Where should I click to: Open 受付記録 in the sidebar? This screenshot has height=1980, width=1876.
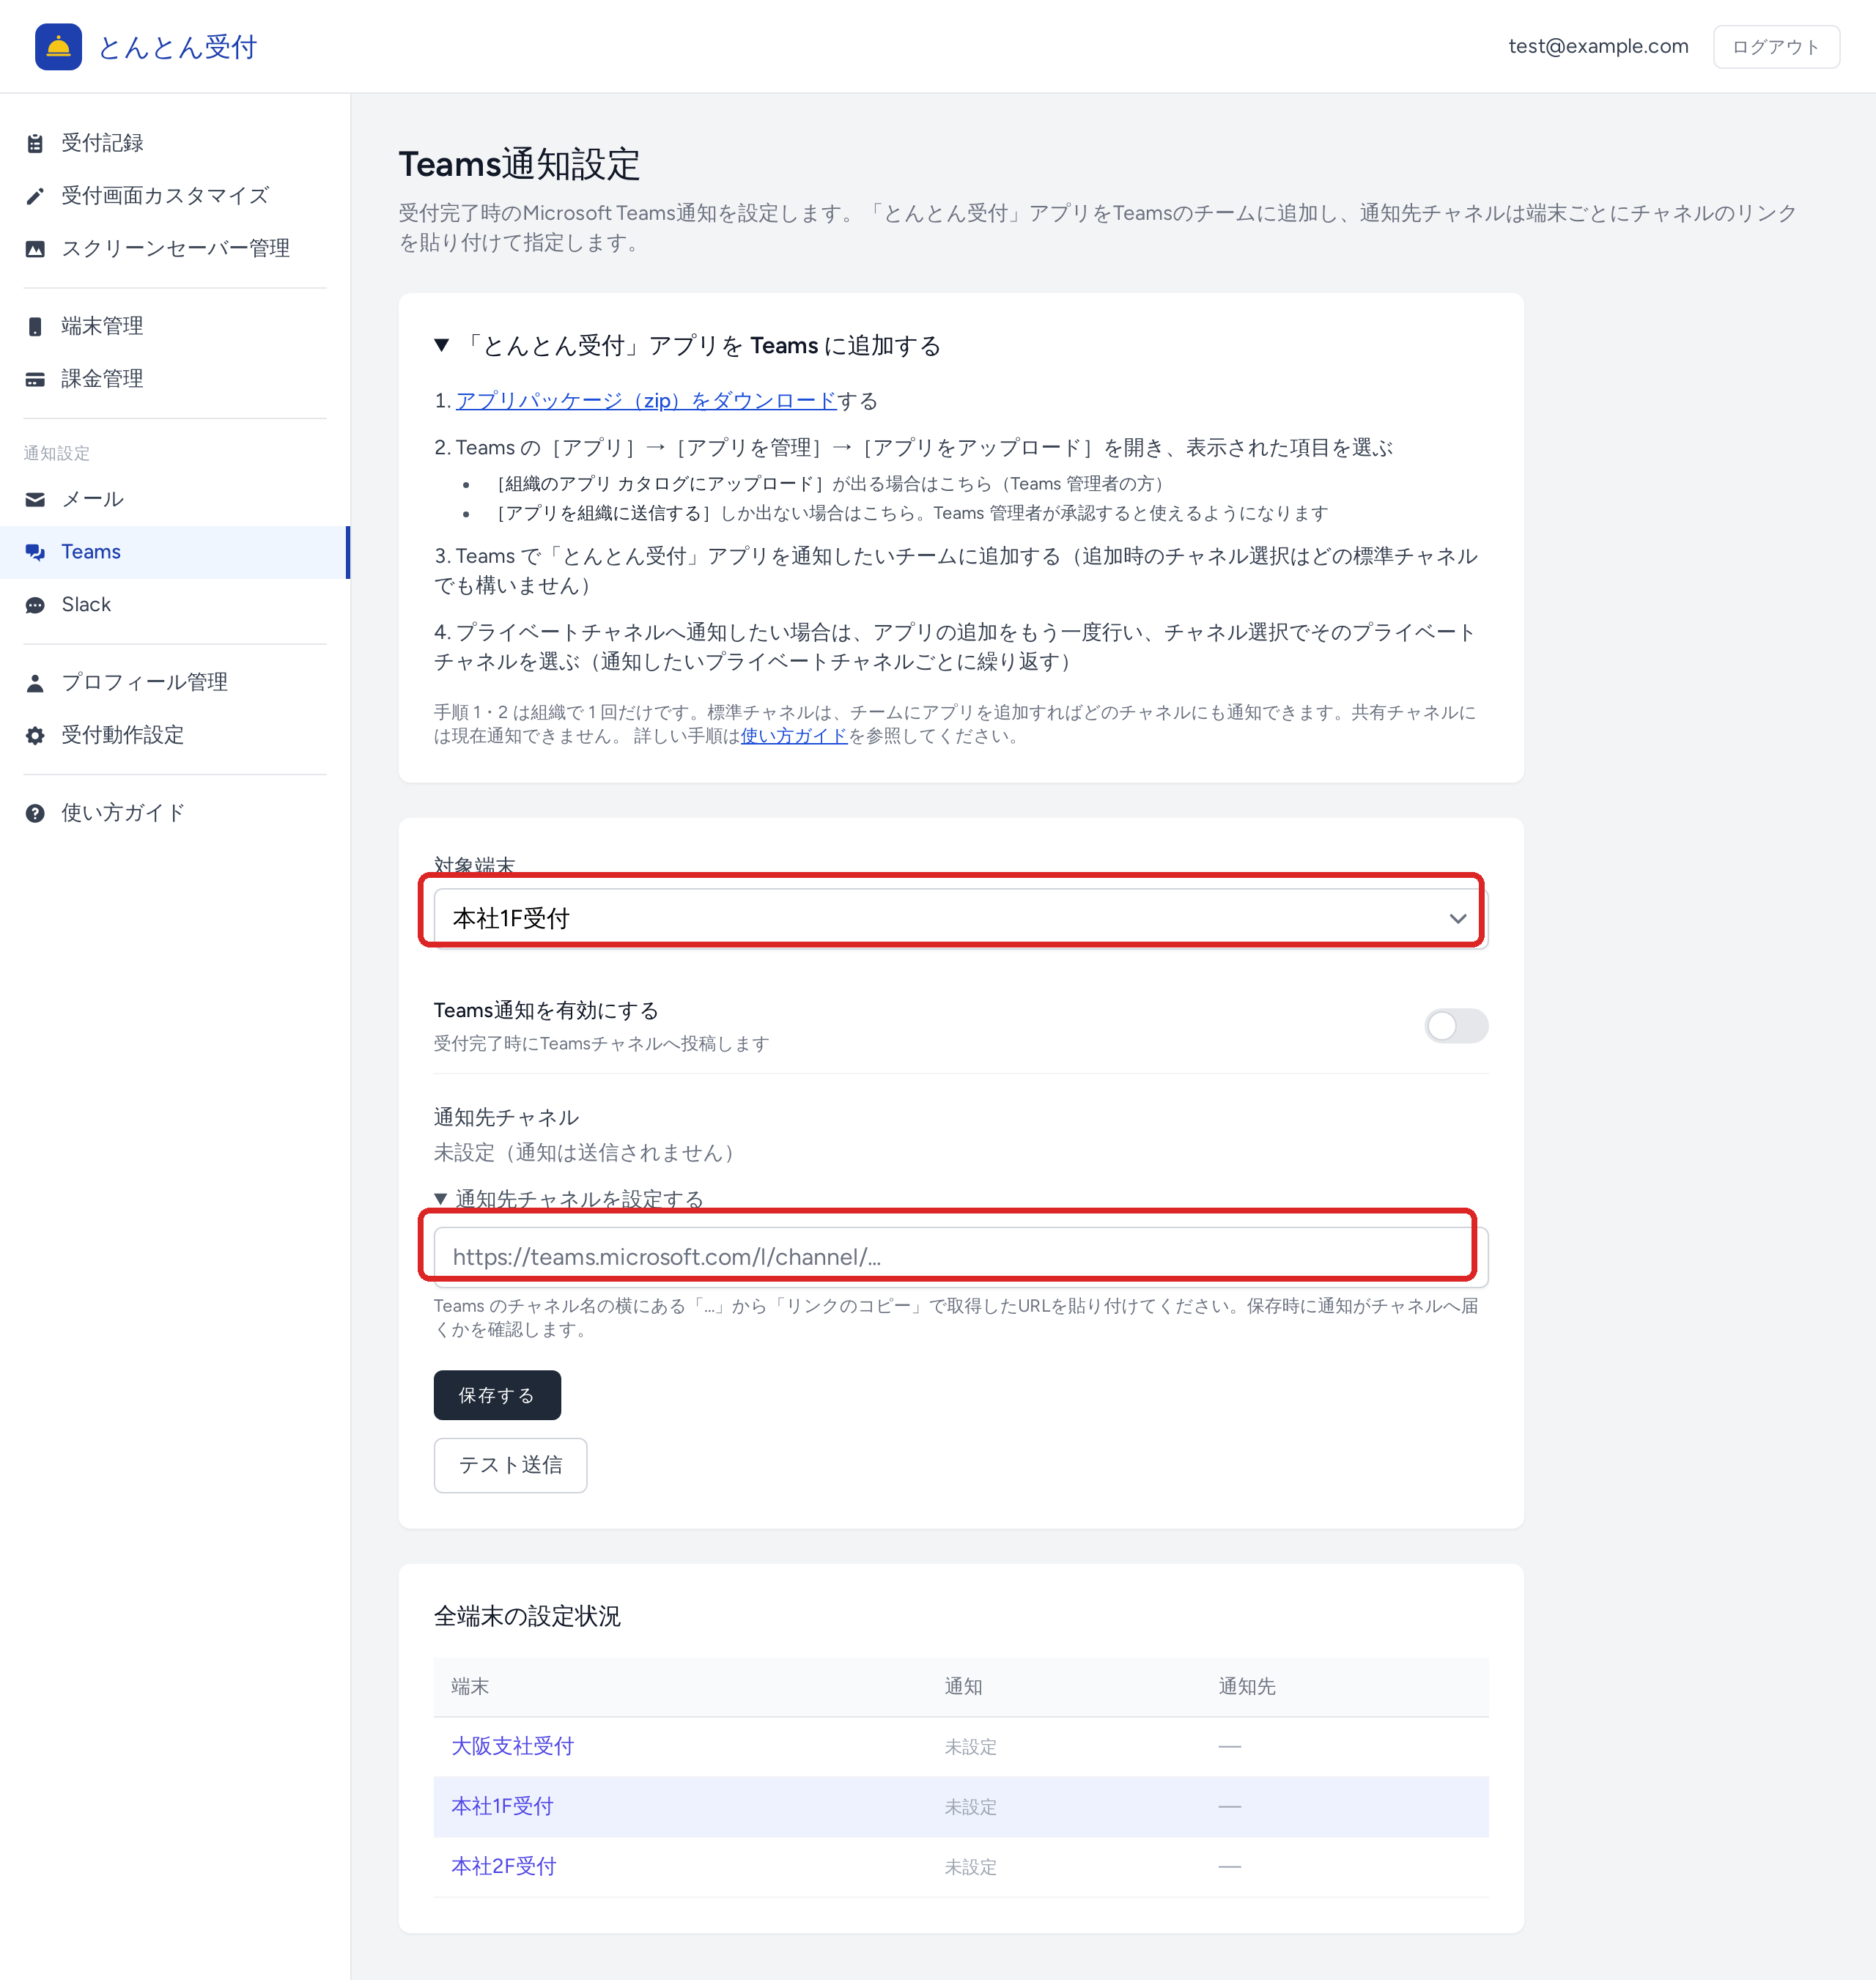[174, 143]
